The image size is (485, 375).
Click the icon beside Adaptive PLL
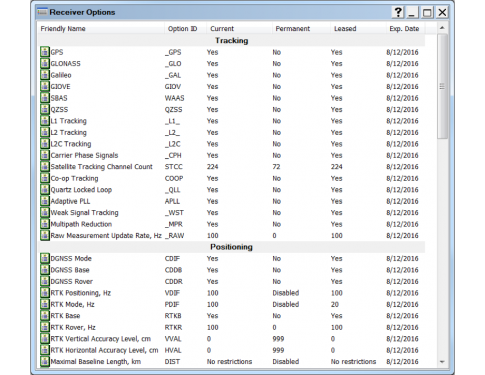[x=45, y=201]
